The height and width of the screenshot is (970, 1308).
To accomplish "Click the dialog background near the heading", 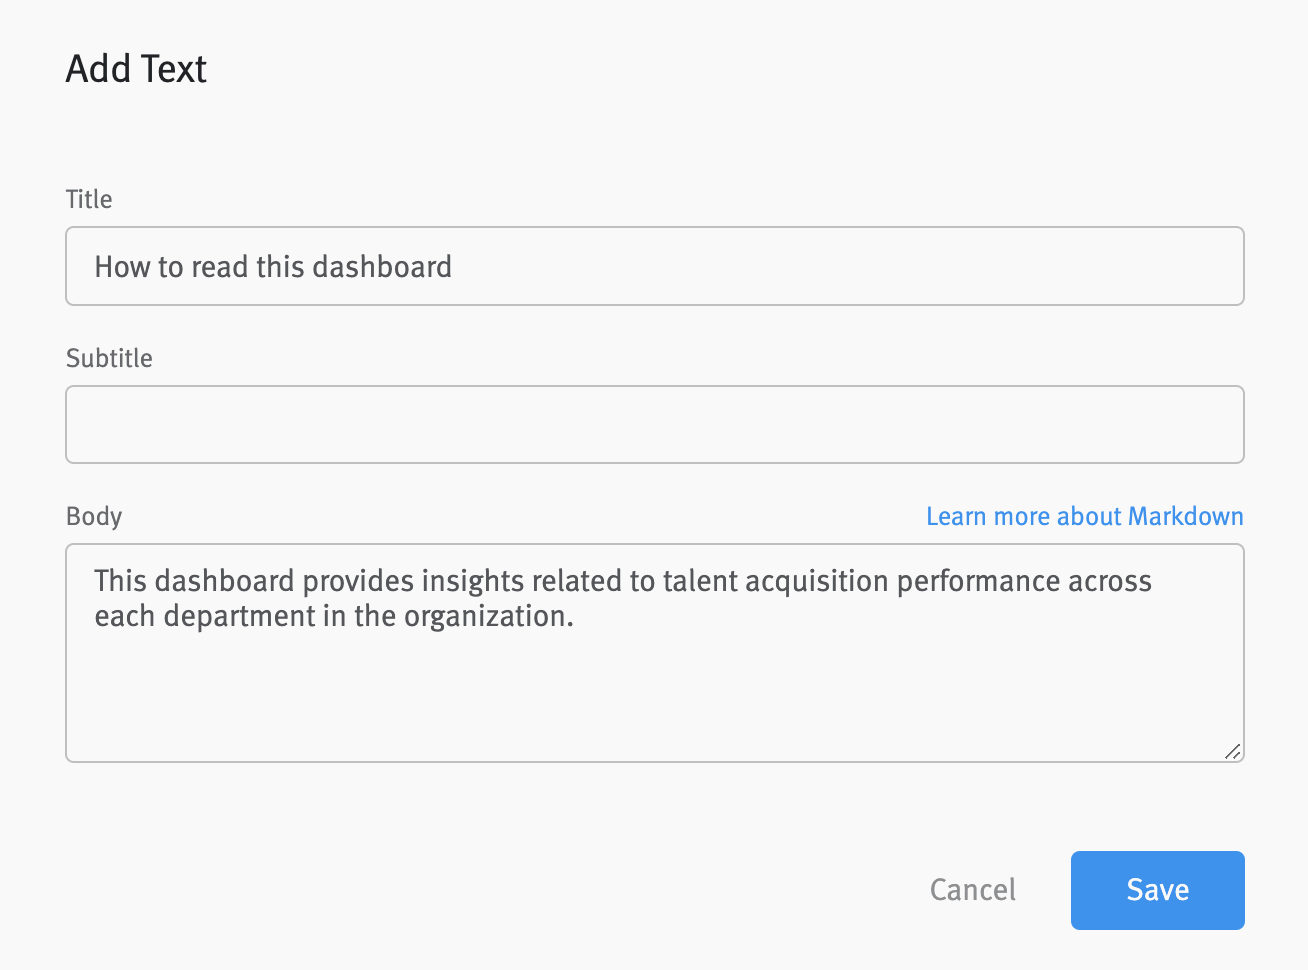I will [500, 68].
